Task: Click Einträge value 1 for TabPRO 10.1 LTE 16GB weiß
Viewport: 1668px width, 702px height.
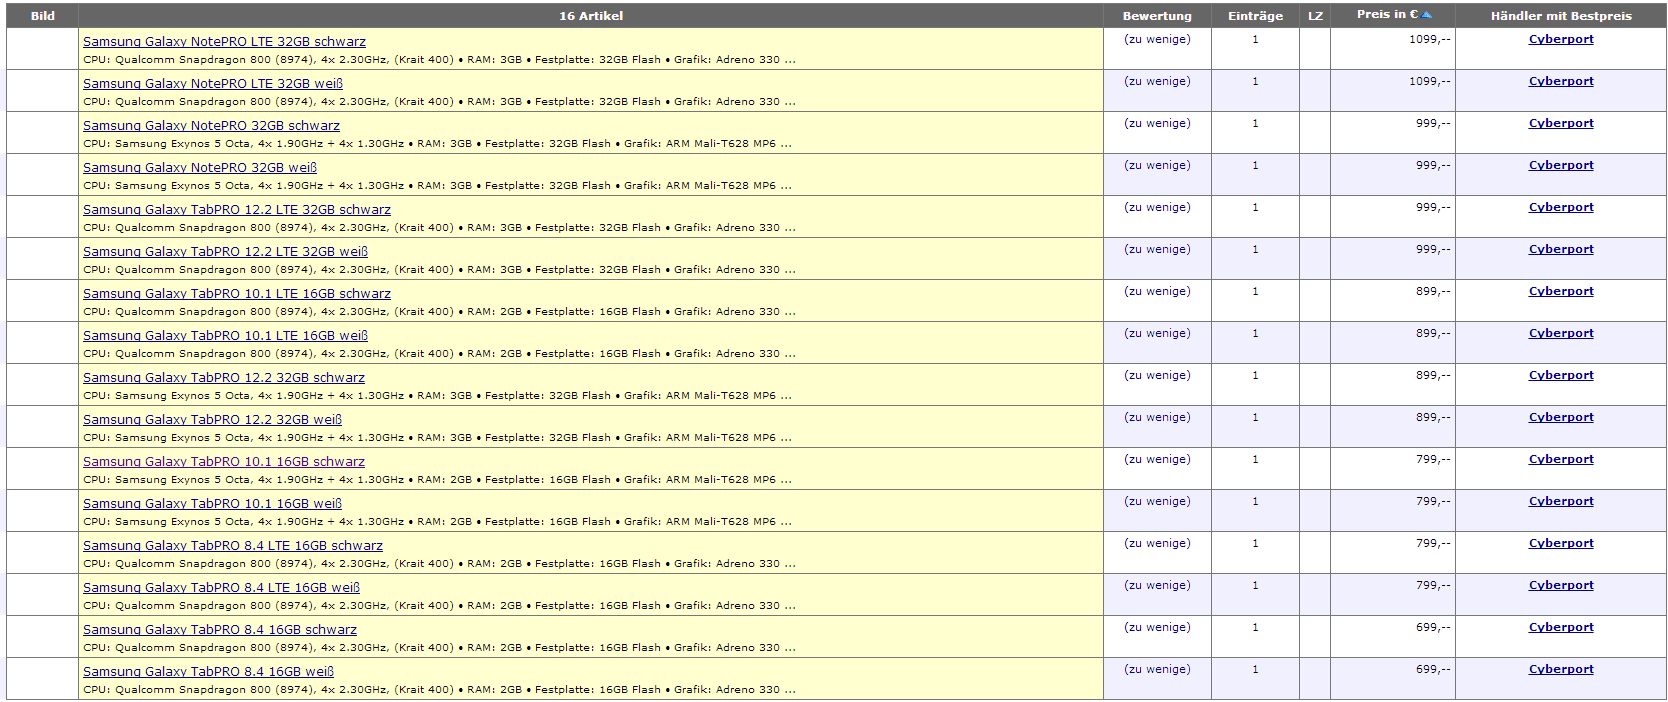Action: pos(1255,334)
